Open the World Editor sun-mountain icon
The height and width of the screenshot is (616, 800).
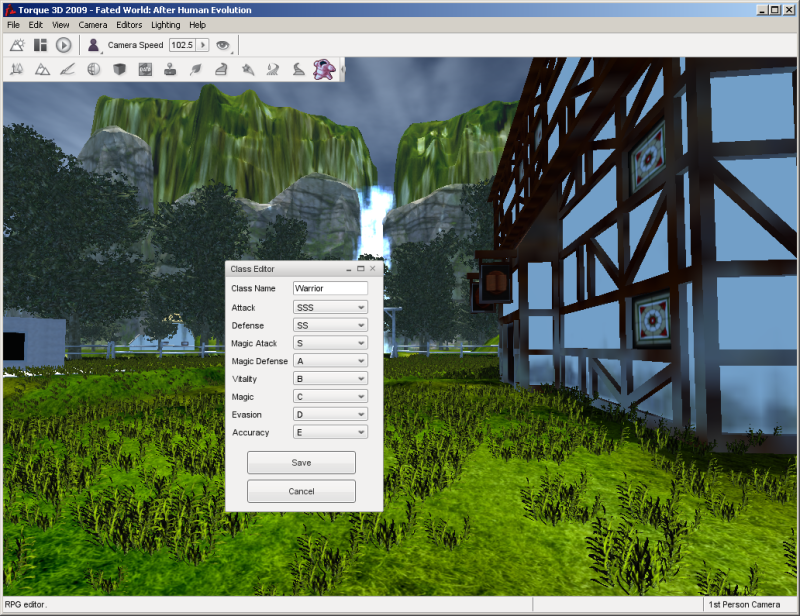tap(17, 45)
